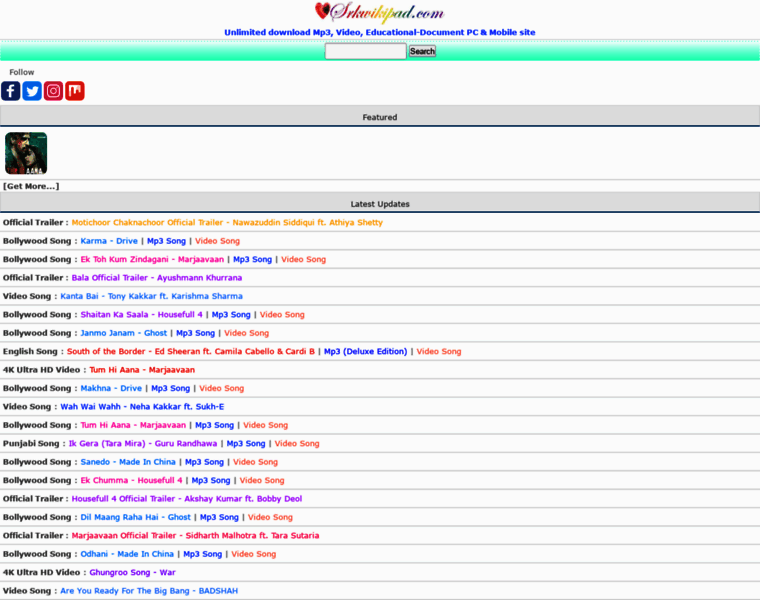Open Video Song link for Ek Chumma

[262, 480]
